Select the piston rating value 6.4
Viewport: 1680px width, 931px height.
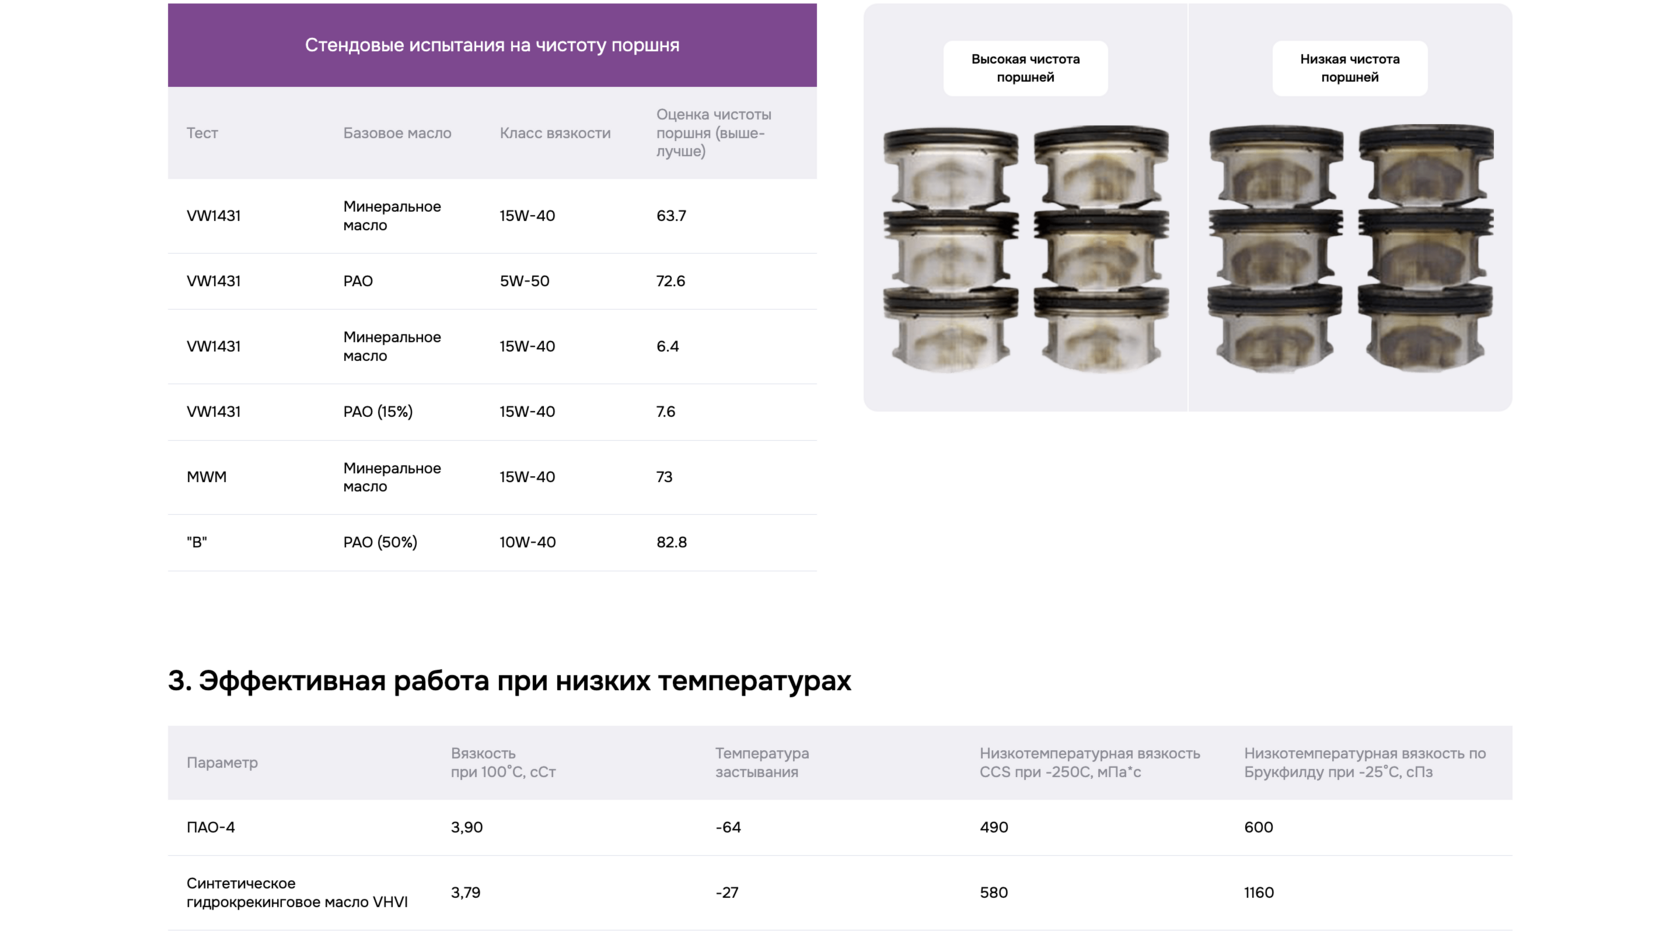[x=668, y=346]
